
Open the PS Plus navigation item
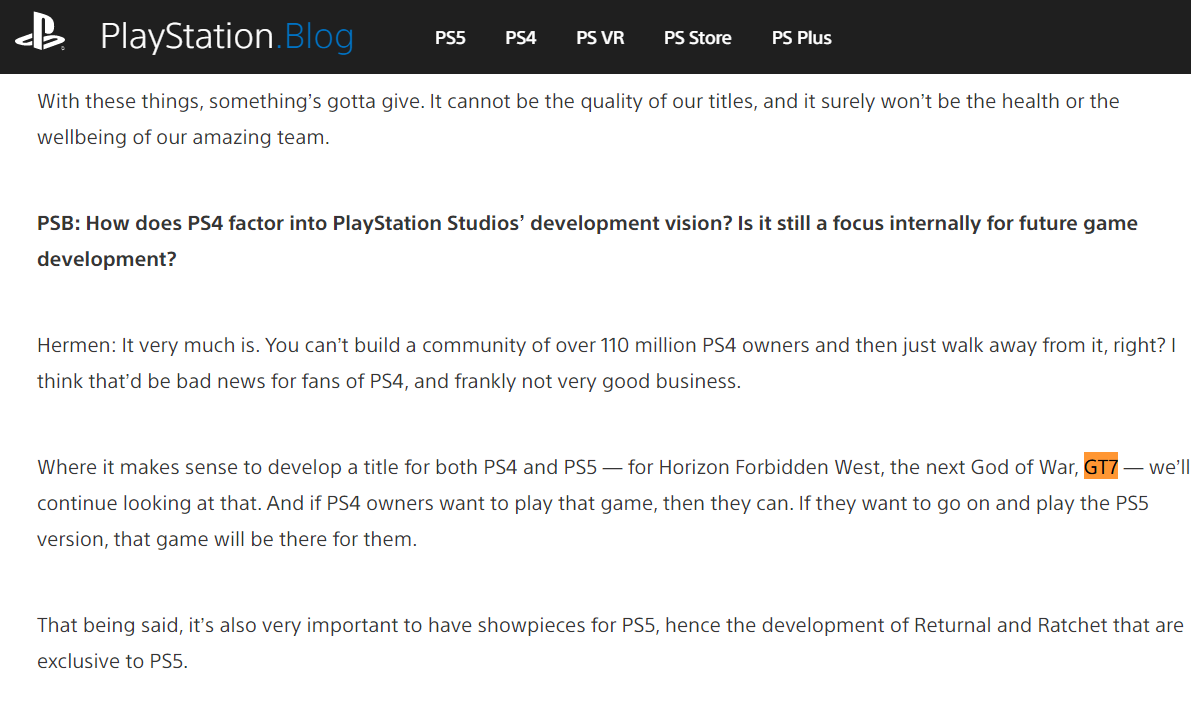pyautogui.click(x=801, y=38)
